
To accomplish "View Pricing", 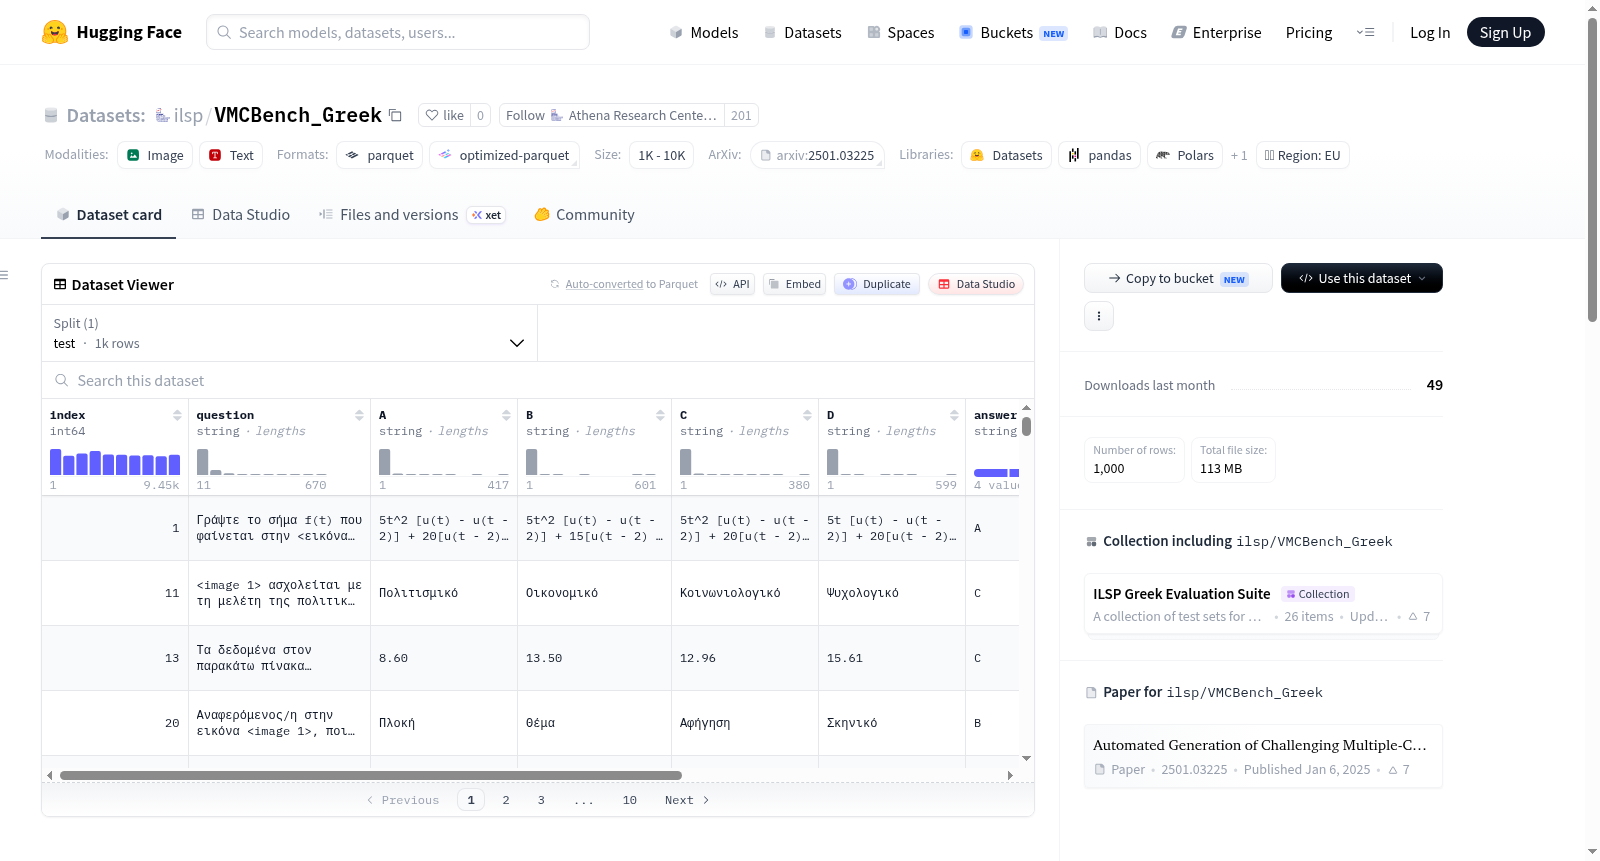I will point(1309,32).
